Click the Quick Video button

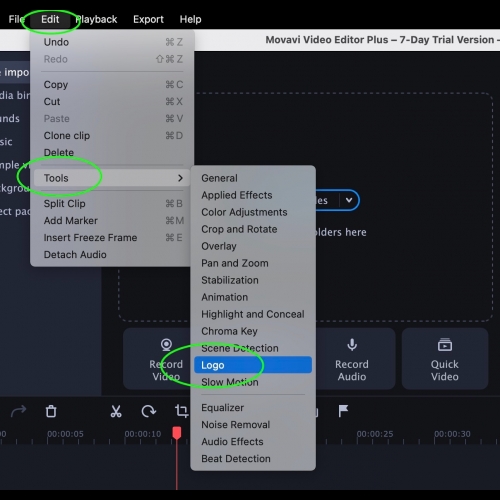pyautogui.click(x=445, y=359)
